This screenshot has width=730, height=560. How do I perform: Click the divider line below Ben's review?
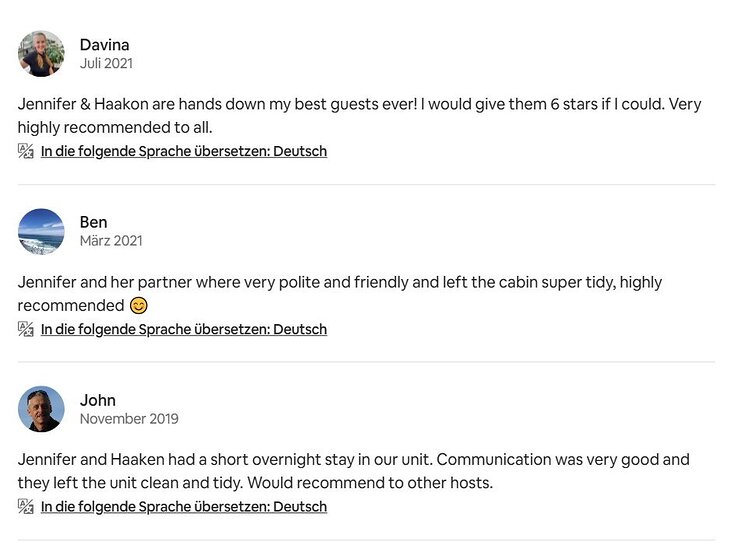click(366, 362)
